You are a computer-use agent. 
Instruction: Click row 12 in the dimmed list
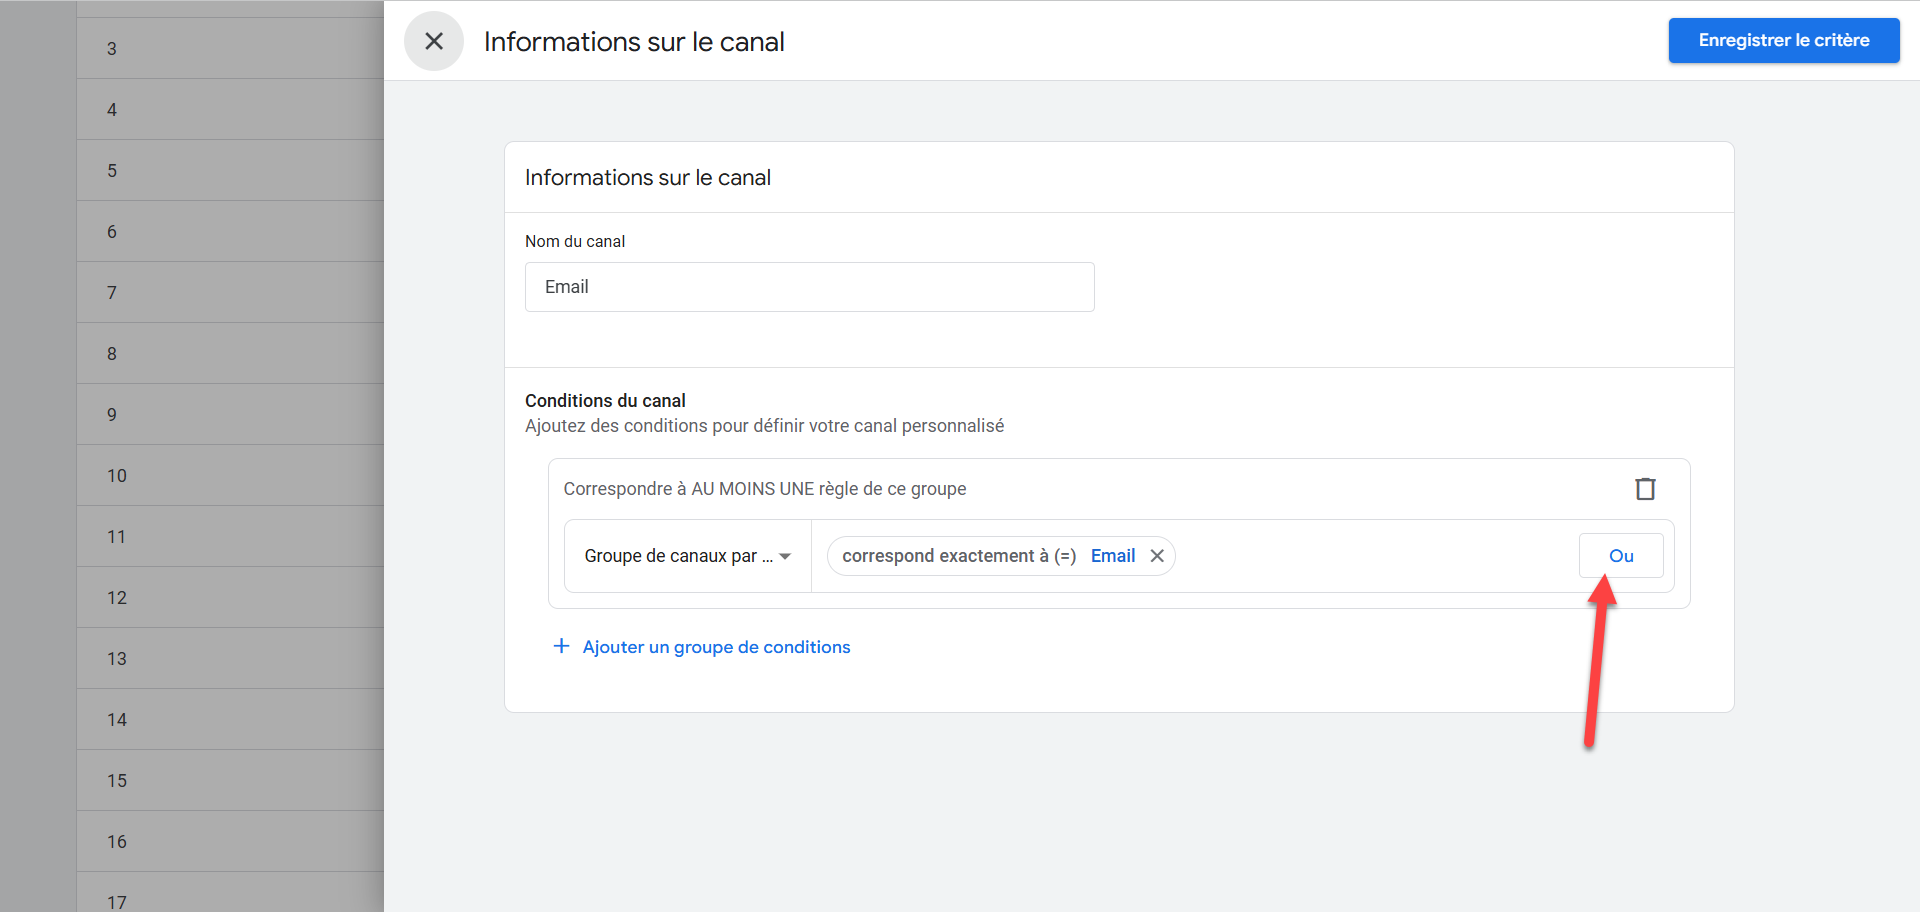[230, 598]
